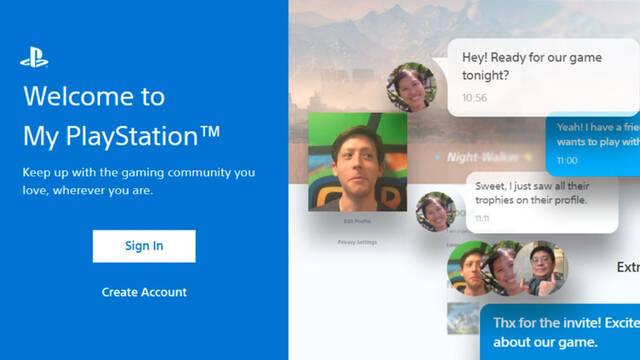Click the Sign In button
This screenshot has width=640, height=360.
tap(144, 246)
